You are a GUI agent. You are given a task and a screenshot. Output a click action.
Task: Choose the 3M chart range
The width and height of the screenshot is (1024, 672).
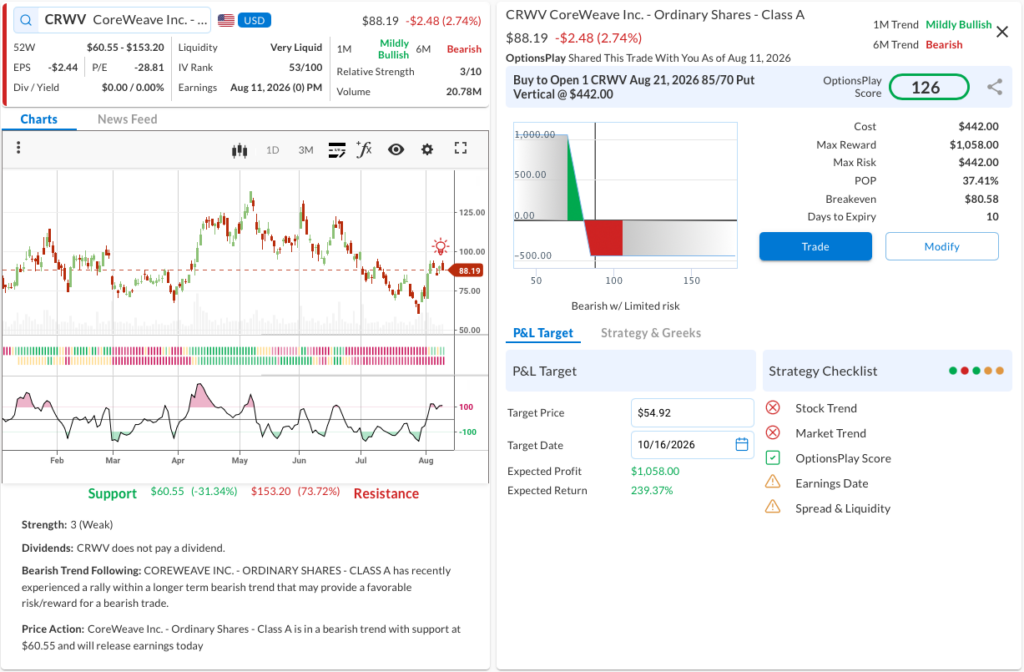click(x=306, y=150)
